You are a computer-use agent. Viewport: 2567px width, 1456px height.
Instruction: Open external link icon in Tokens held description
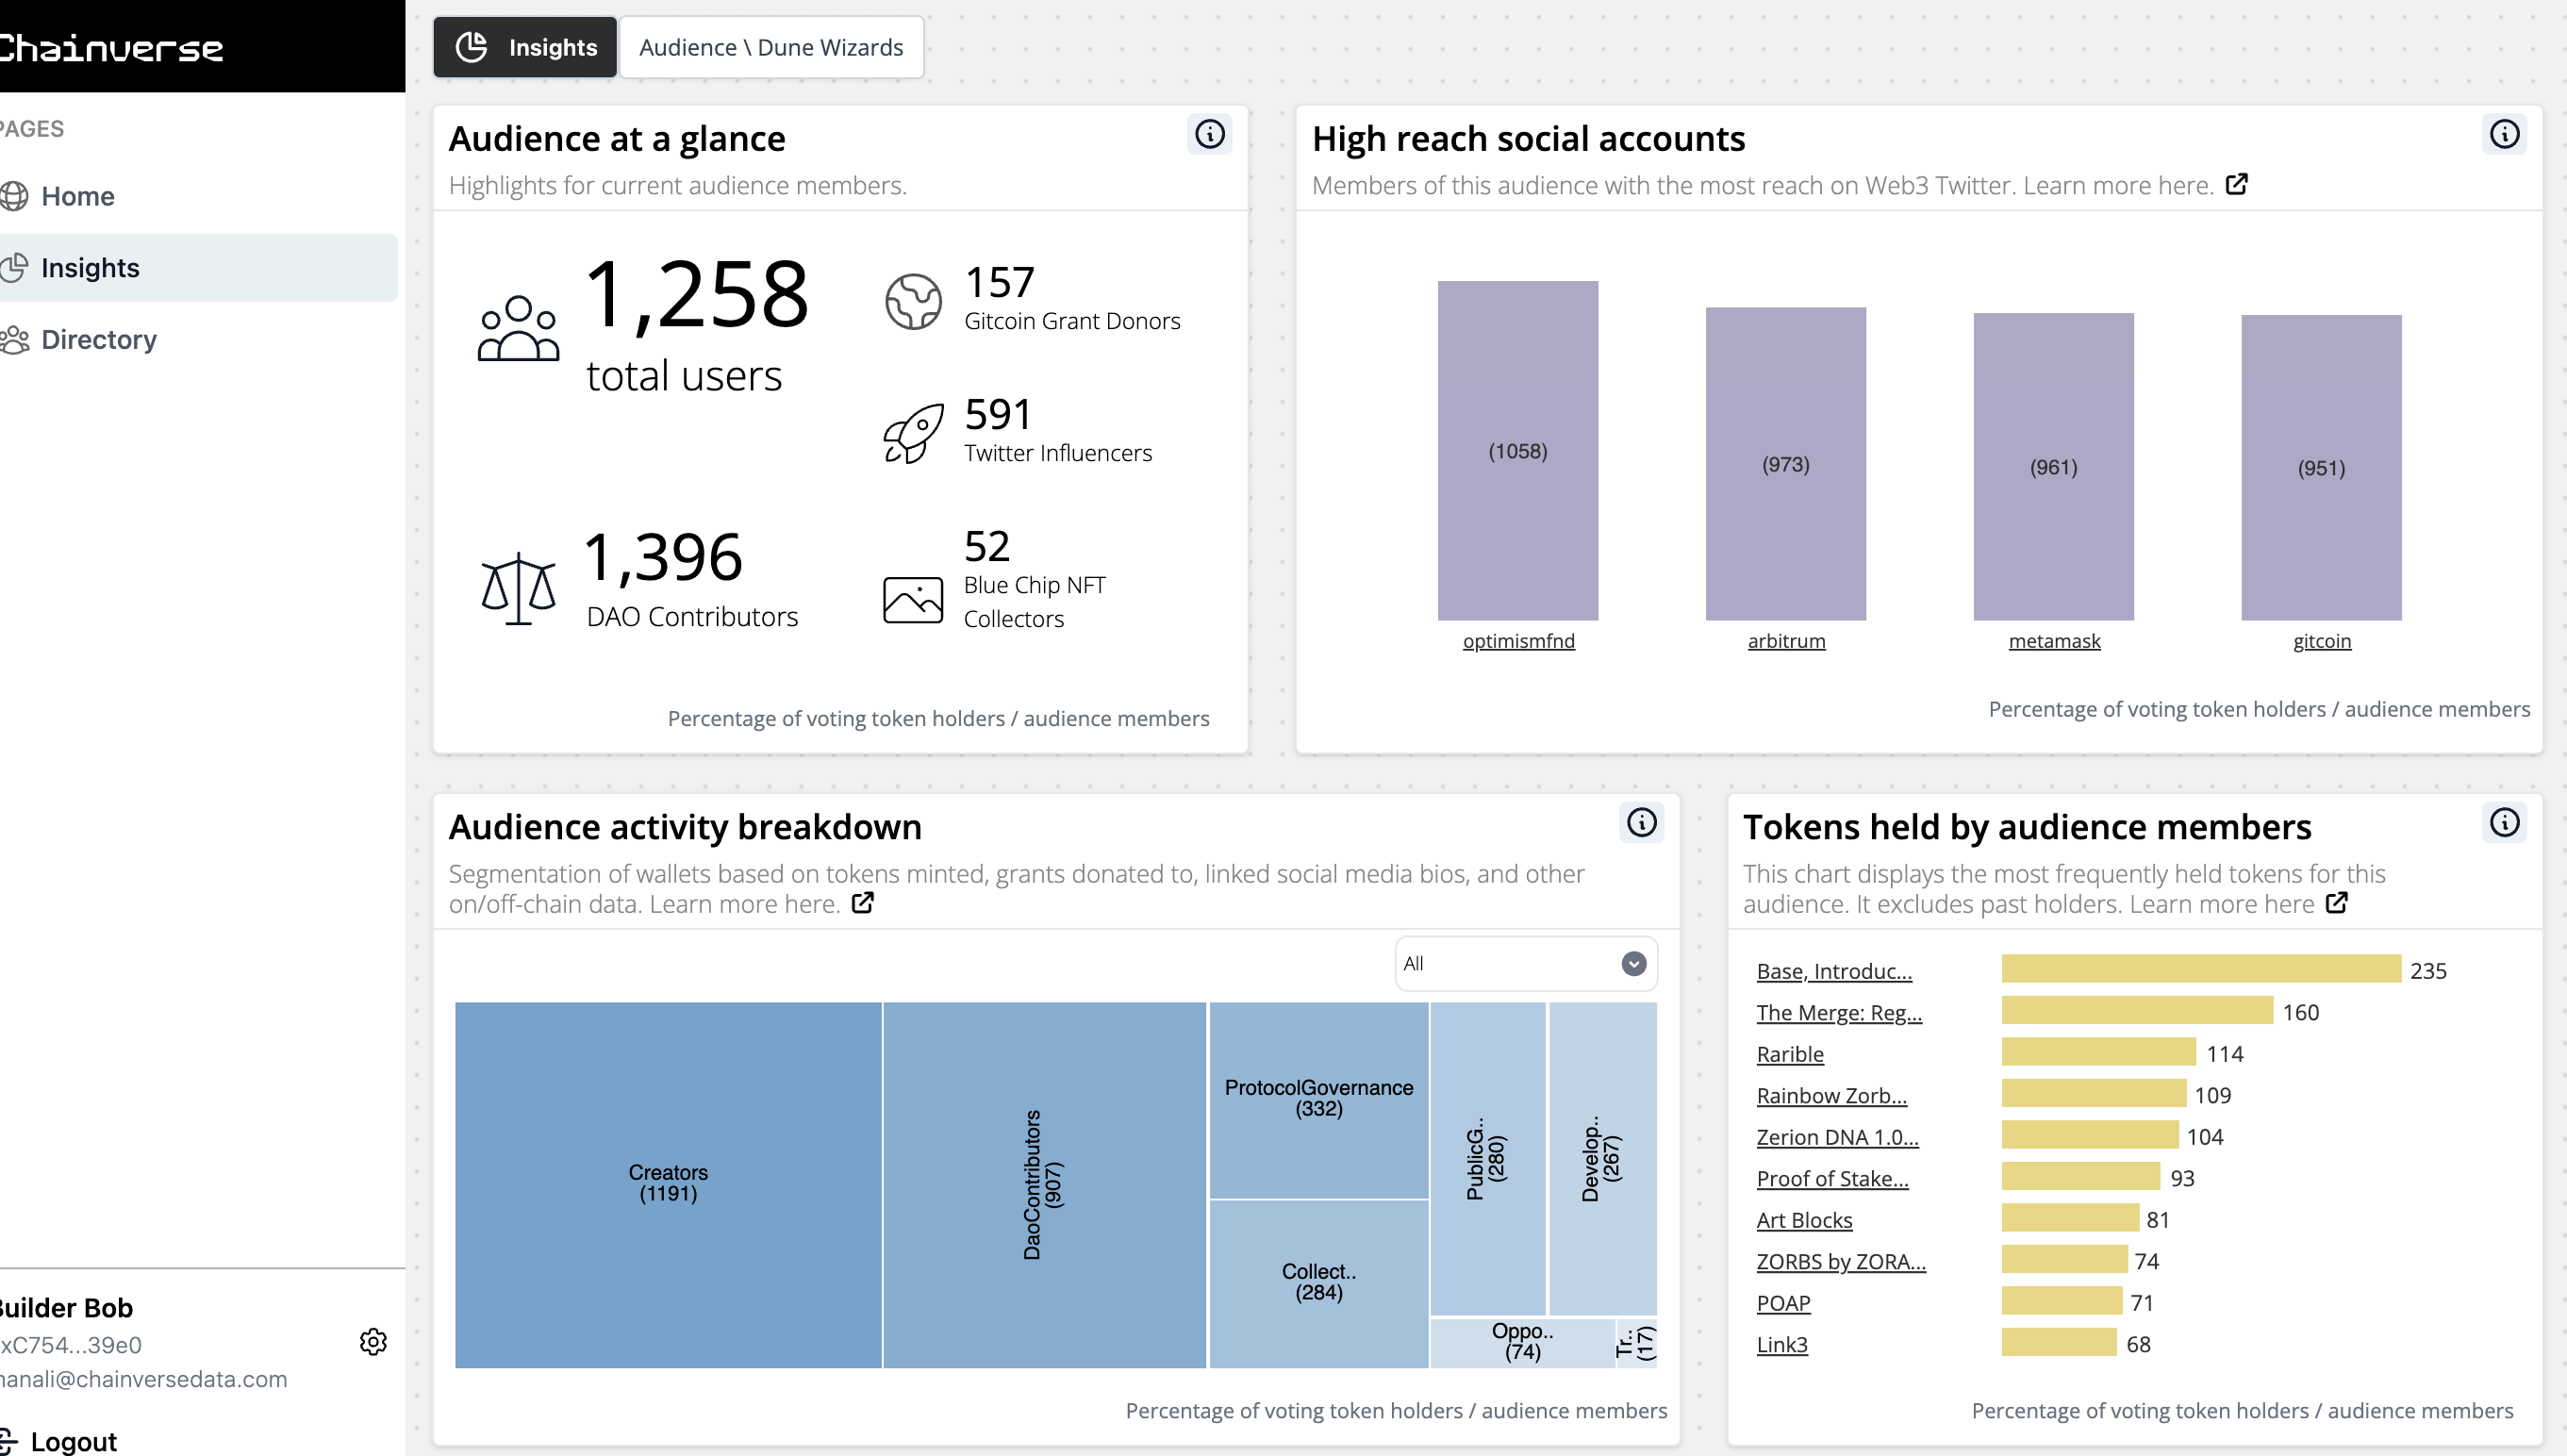tap(2336, 902)
